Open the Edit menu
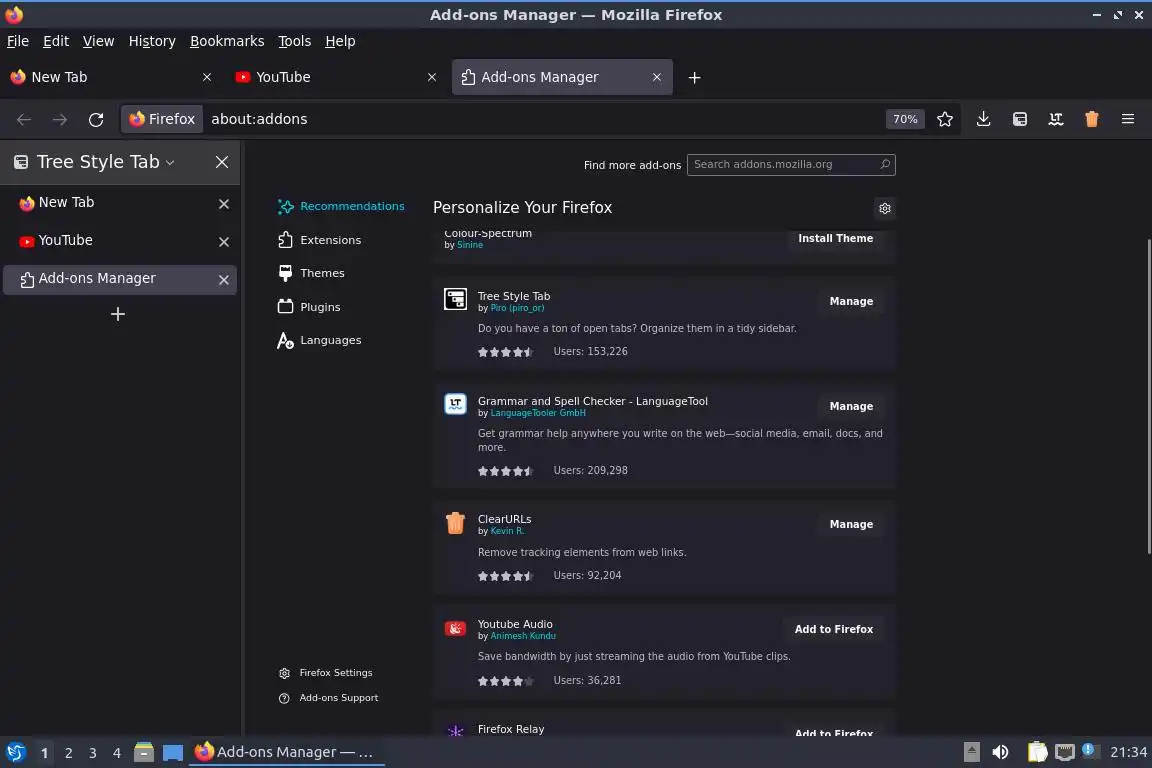The width and height of the screenshot is (1152, 768). [x=56, y=41]
